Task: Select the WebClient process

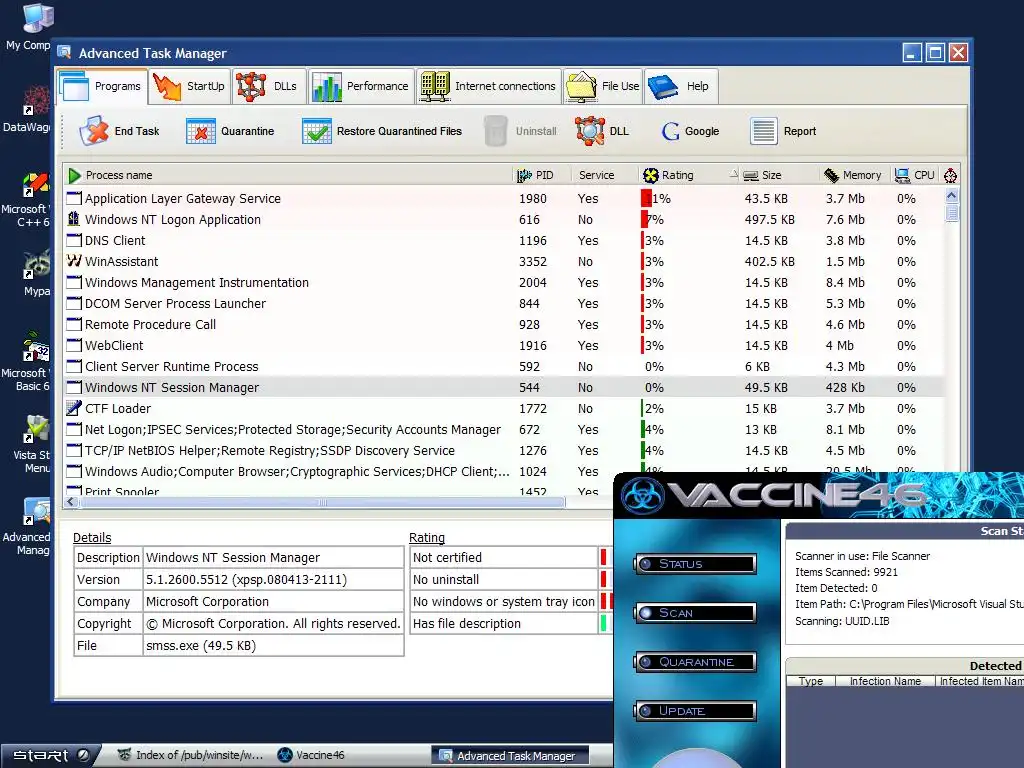Action: pos(503,345)
